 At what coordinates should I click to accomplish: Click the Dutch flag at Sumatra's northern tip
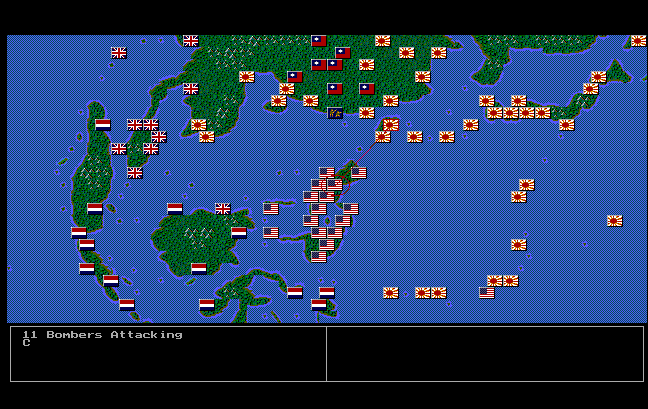pyautogui.click(x=103, y=125)
